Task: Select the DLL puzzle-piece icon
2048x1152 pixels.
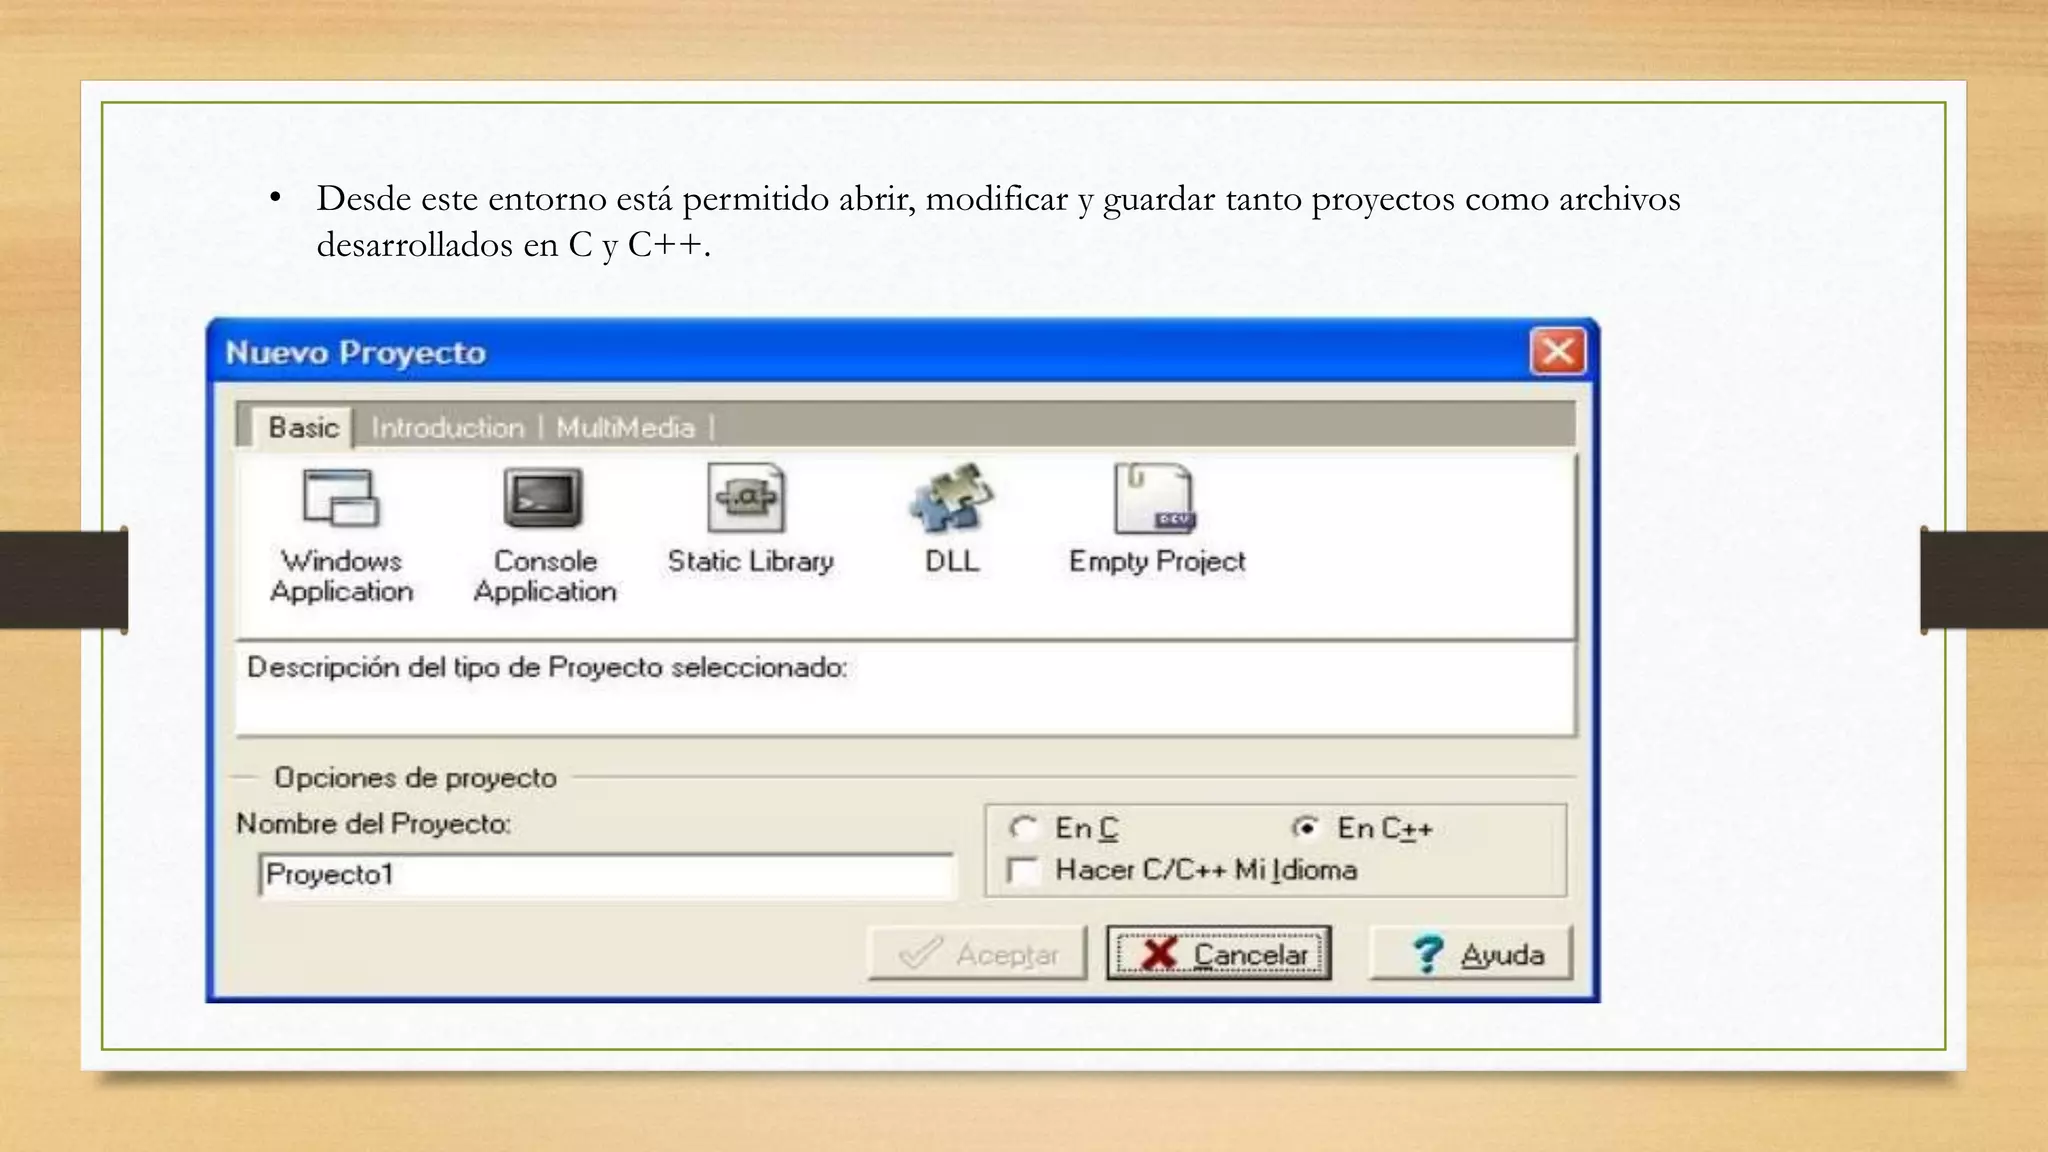Action: click(x=951, y=497)
